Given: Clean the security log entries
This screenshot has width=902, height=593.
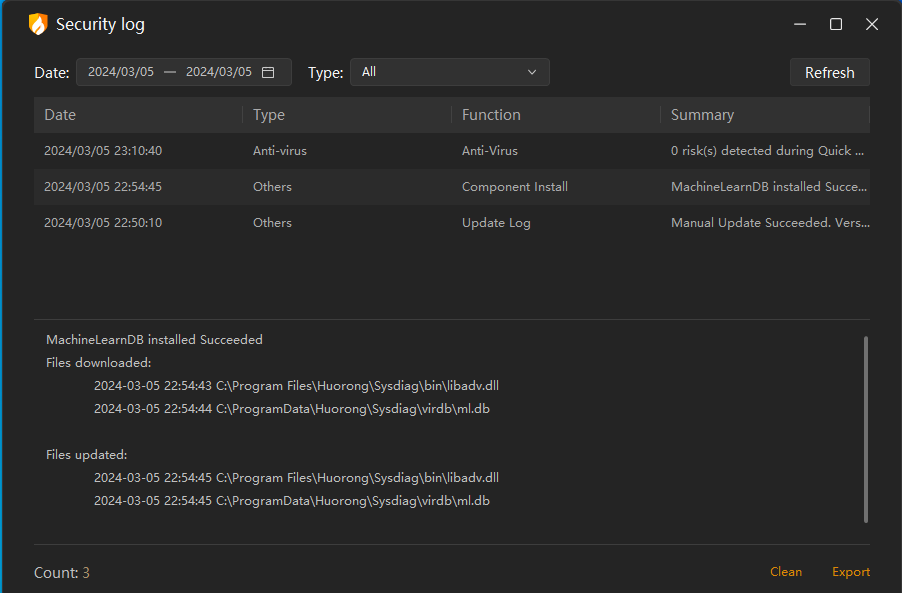Looking at the screenshot, I should [786, 572].
